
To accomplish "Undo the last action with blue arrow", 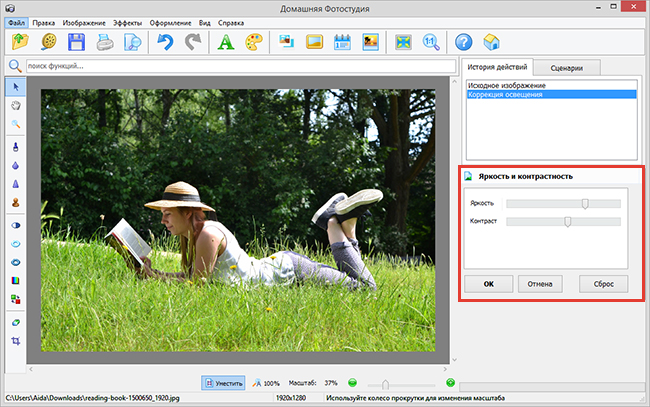I will (x=165, y=42).
